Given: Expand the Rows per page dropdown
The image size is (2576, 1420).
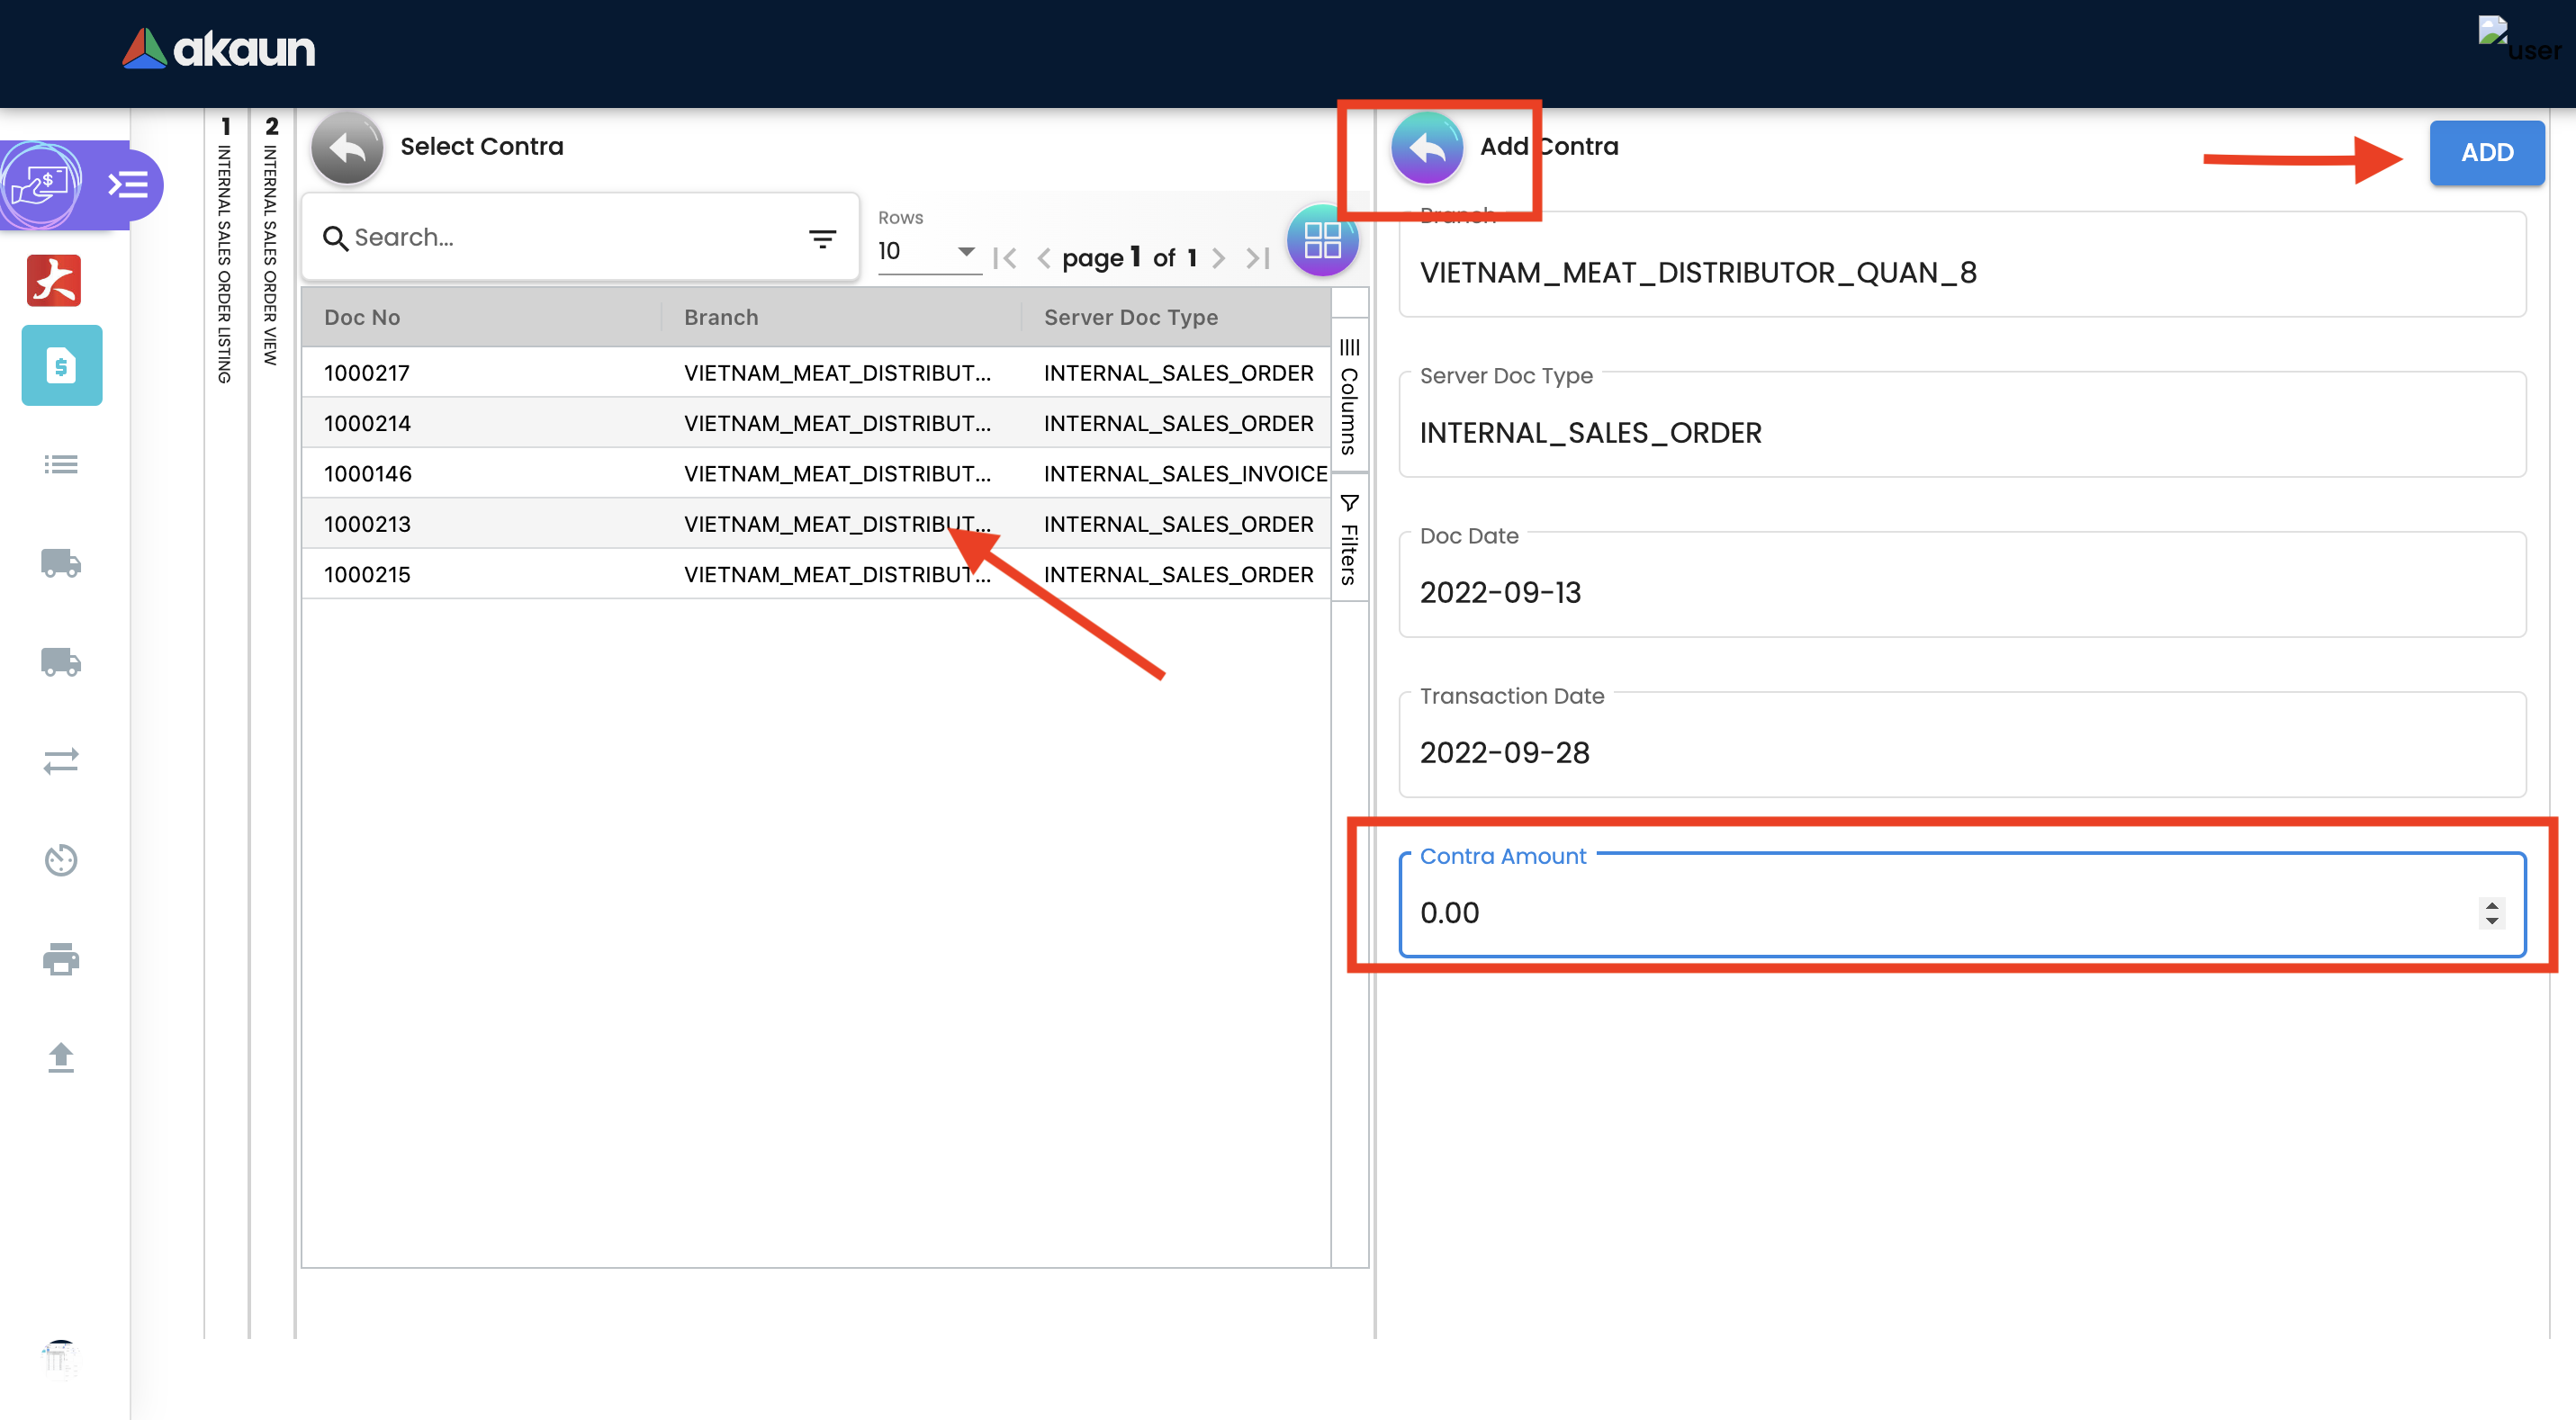Looking at the screenshot, I should point(927,252).
